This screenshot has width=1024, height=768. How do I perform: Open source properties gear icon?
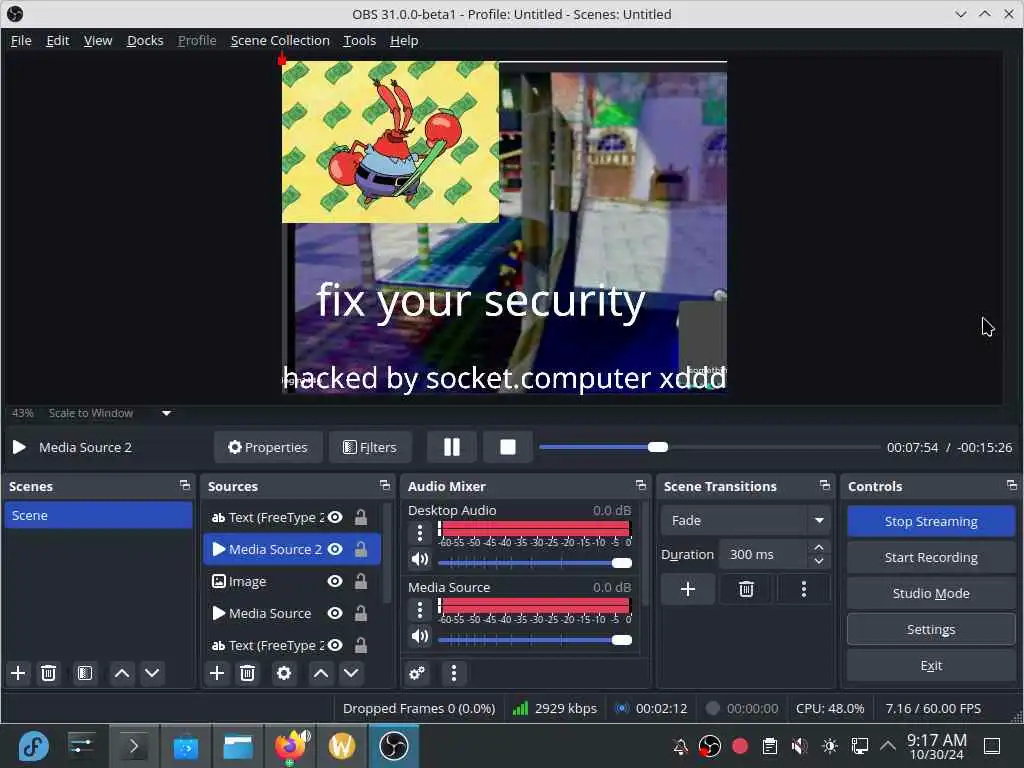(x=283, y=673)
